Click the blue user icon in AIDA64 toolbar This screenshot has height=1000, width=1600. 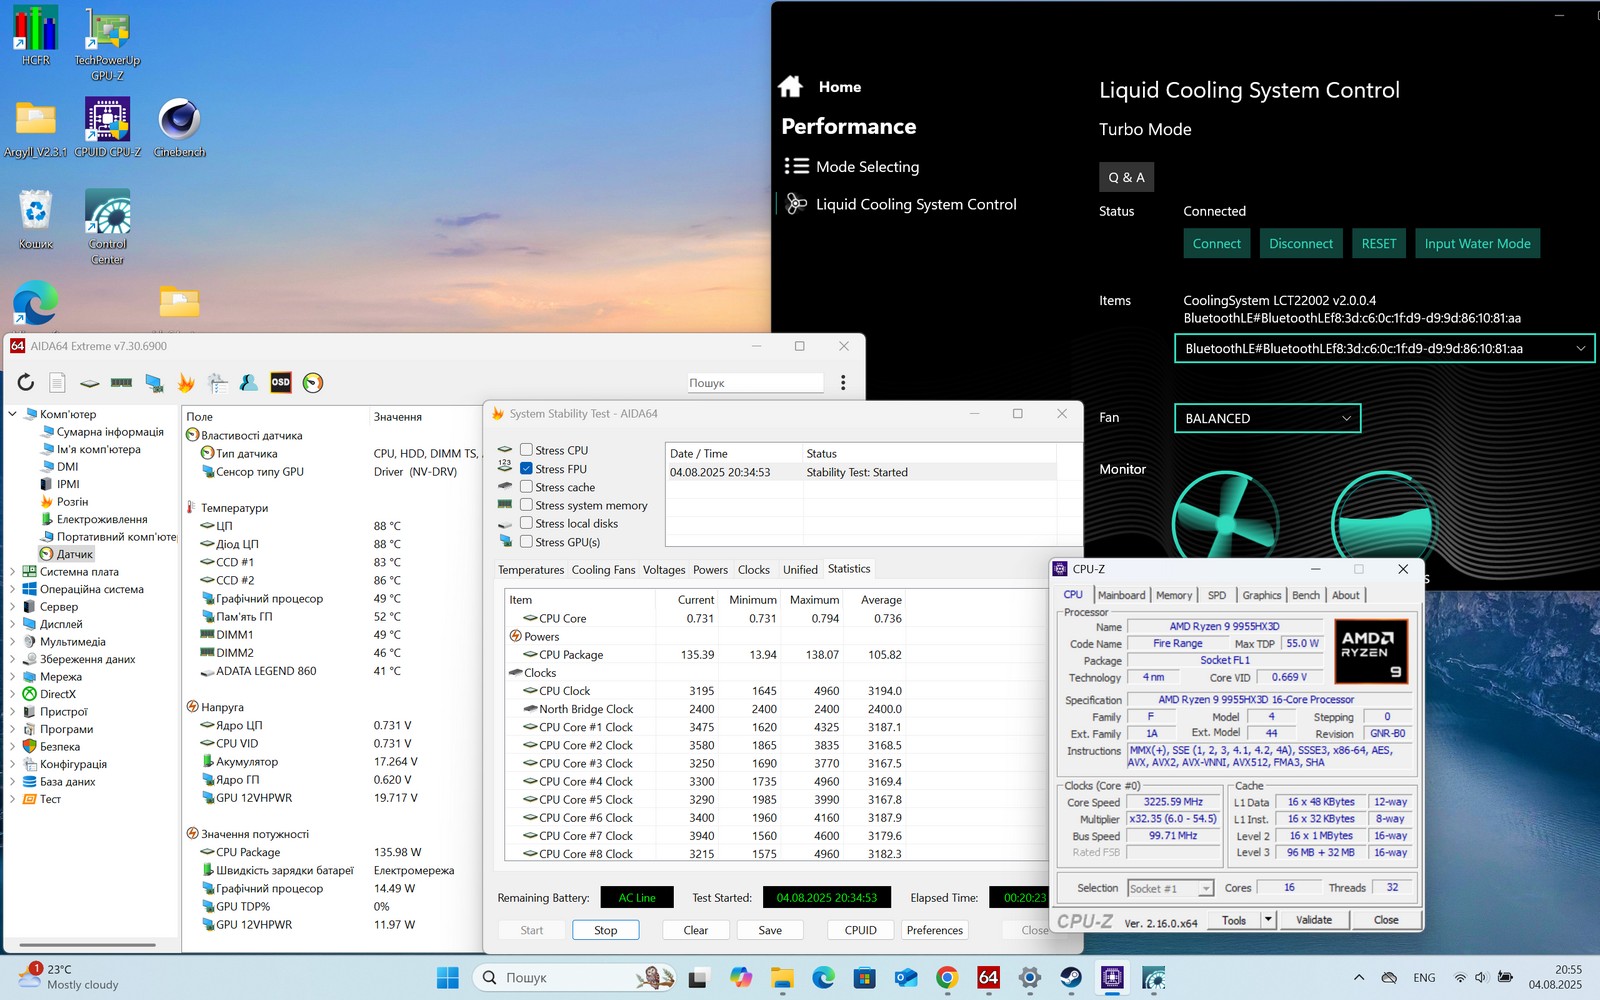[249, 382]
